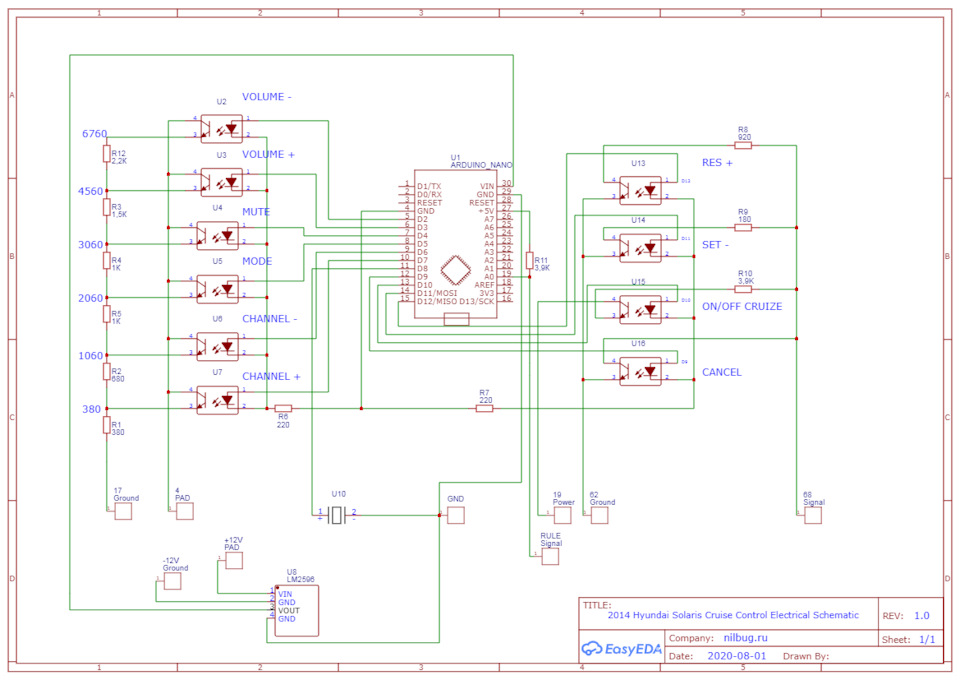The width and height of the screenshot is (960, 680).
Task: Click the 'CANCEL' label
Action: pos(722,372)
